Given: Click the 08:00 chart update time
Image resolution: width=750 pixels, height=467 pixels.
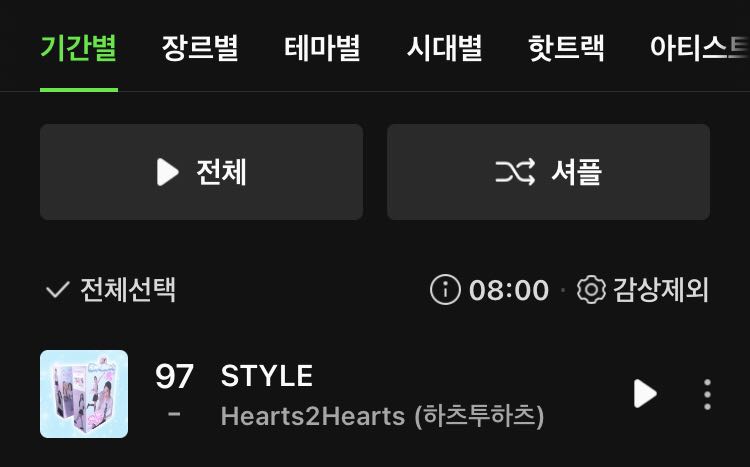Looking at the screenshot, I should pos(508,290).
